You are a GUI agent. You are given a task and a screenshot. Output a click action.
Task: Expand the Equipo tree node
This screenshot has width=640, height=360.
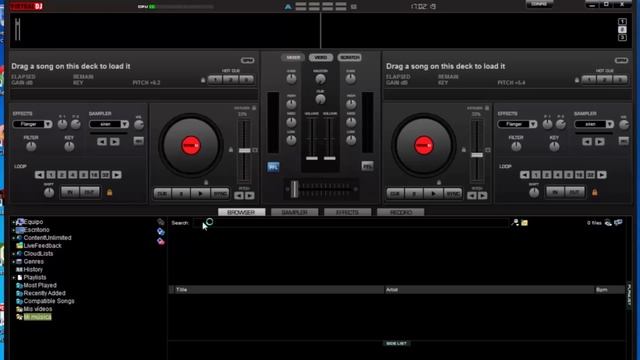point(13,222)
